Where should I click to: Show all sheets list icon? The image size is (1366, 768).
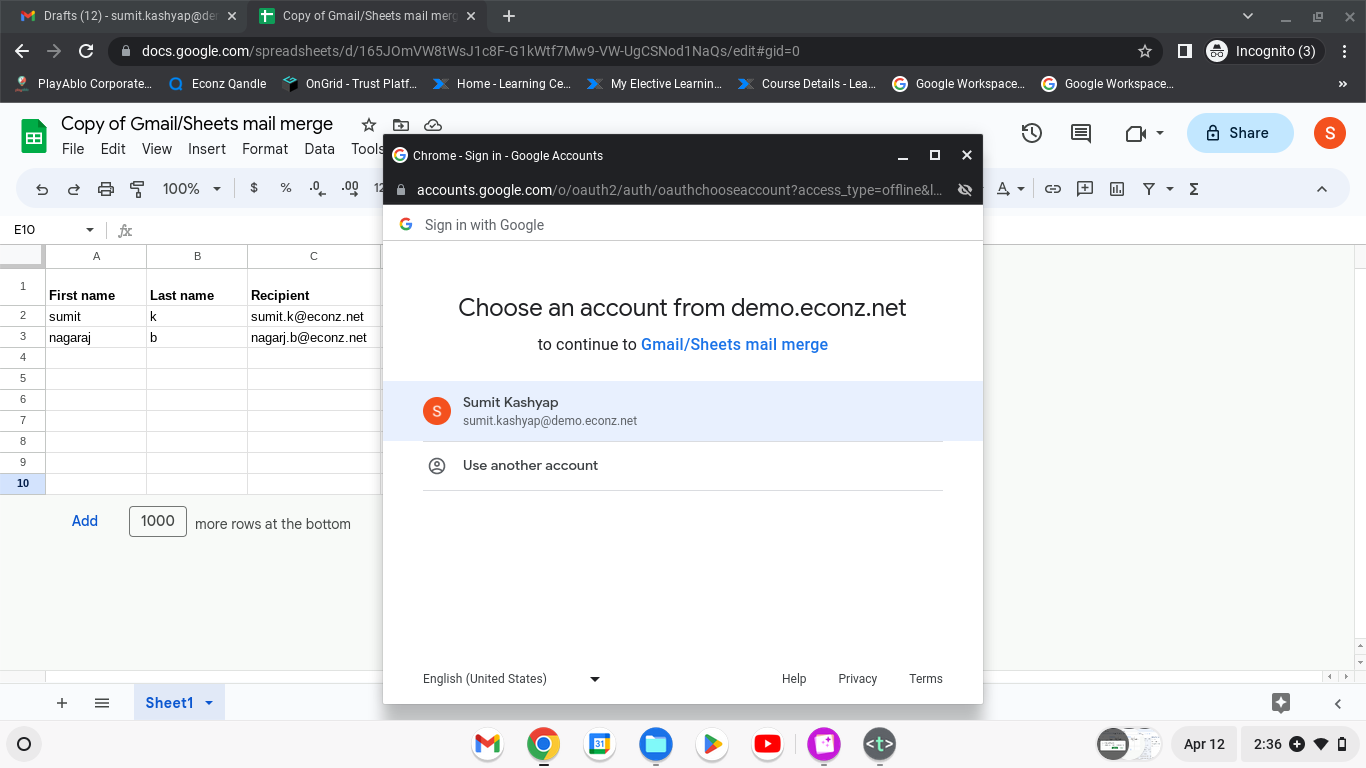click(x=102, y=703)
